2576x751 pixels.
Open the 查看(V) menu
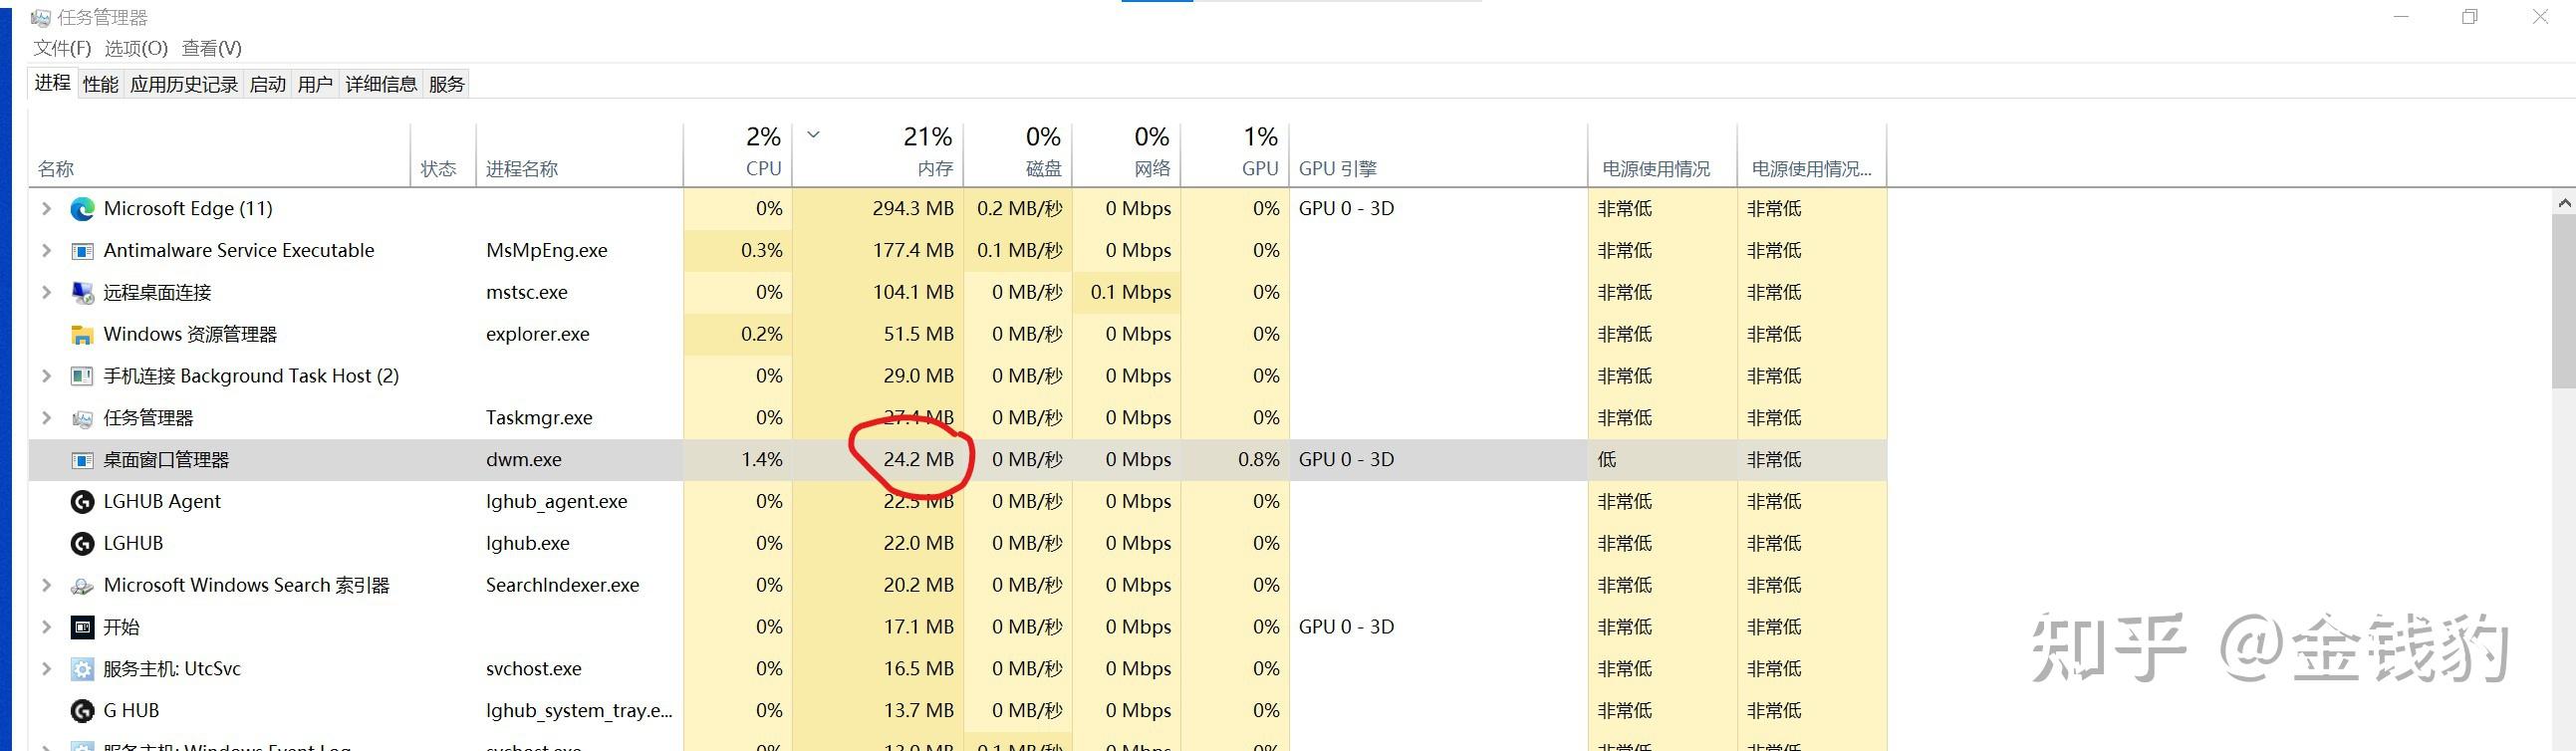tap(212, 48)
